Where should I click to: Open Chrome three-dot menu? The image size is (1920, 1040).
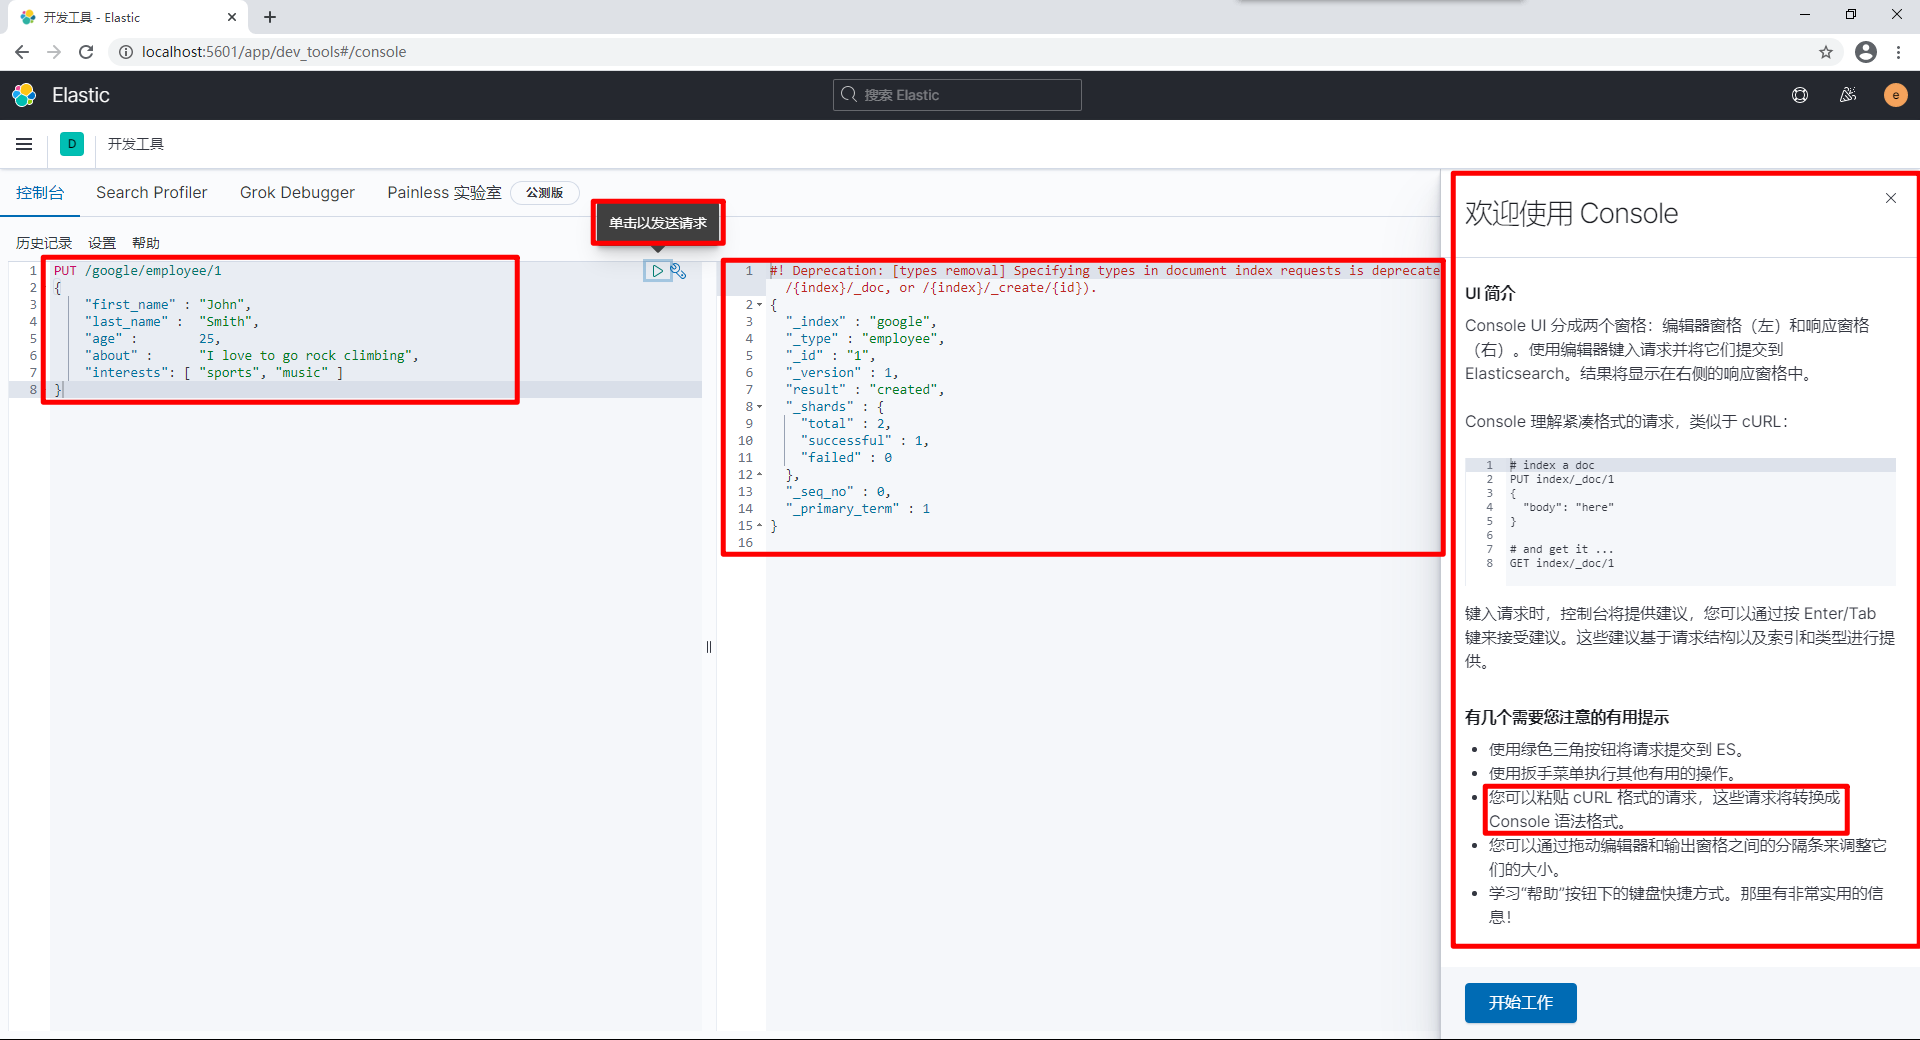click(1898, 52)
